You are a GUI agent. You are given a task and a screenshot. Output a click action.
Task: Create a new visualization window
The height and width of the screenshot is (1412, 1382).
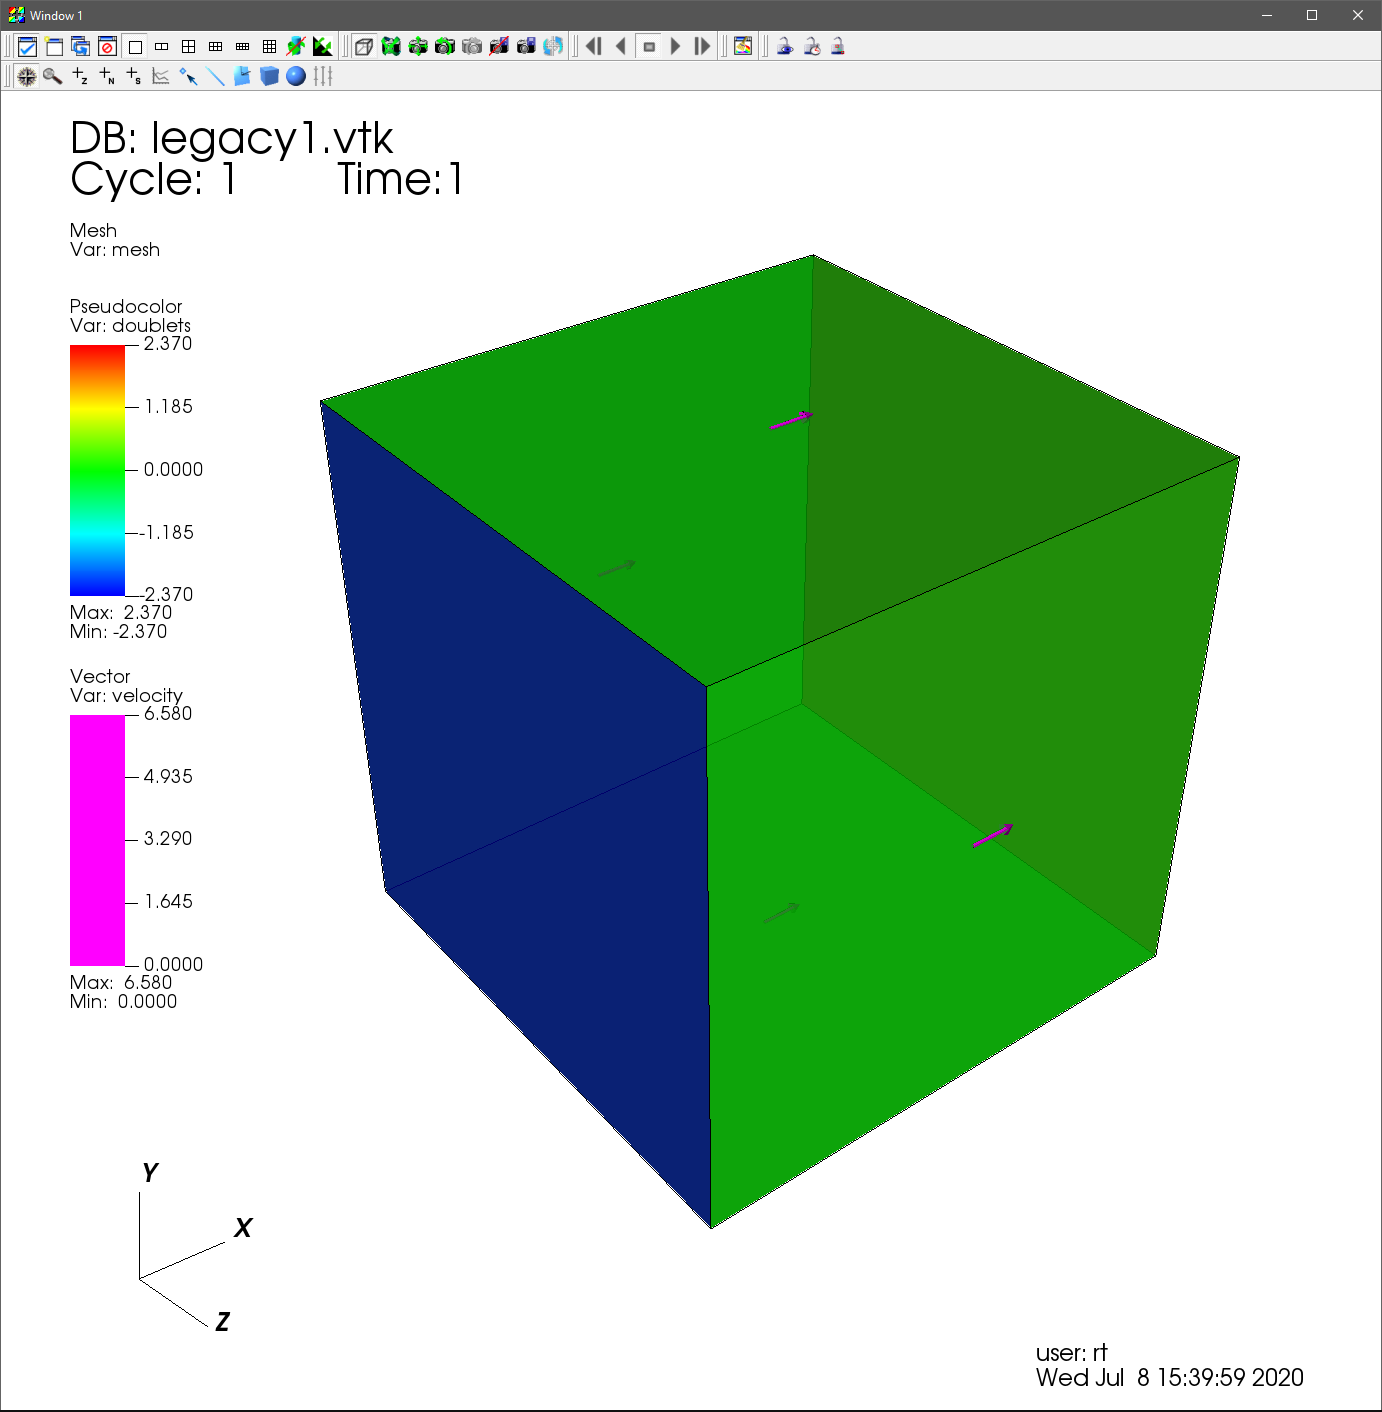click(54, 46)
